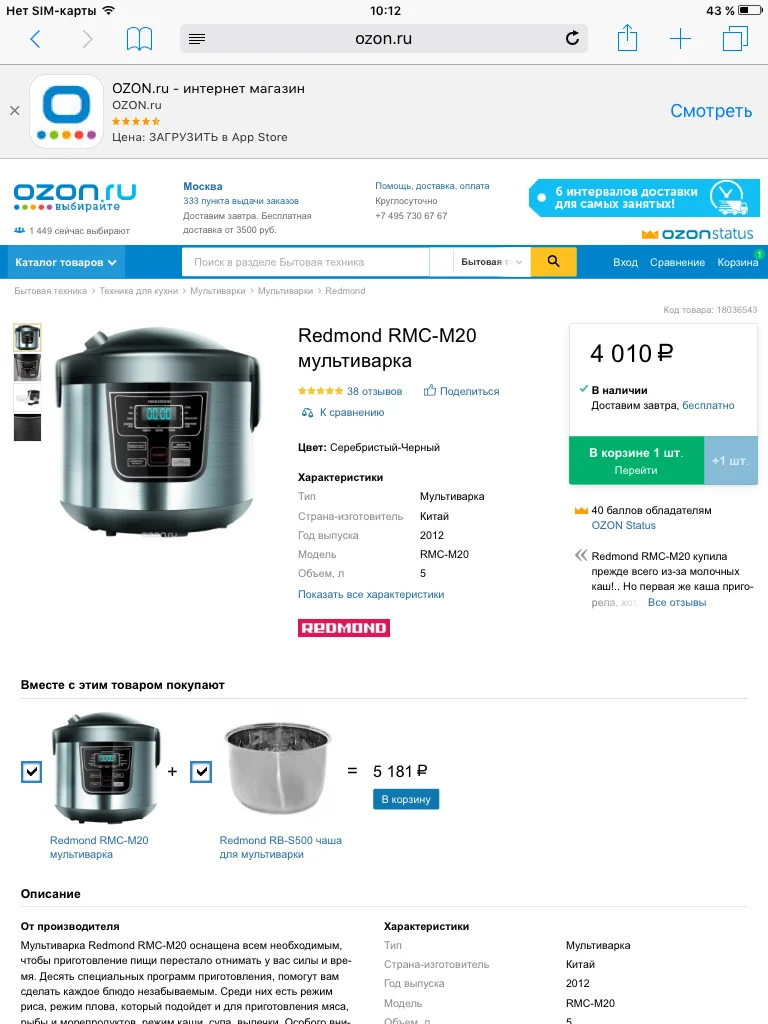Open Корзина in the top menu
Image resolution: width=768 pixels, height=1024 pixels.
(x=737, y=262)
